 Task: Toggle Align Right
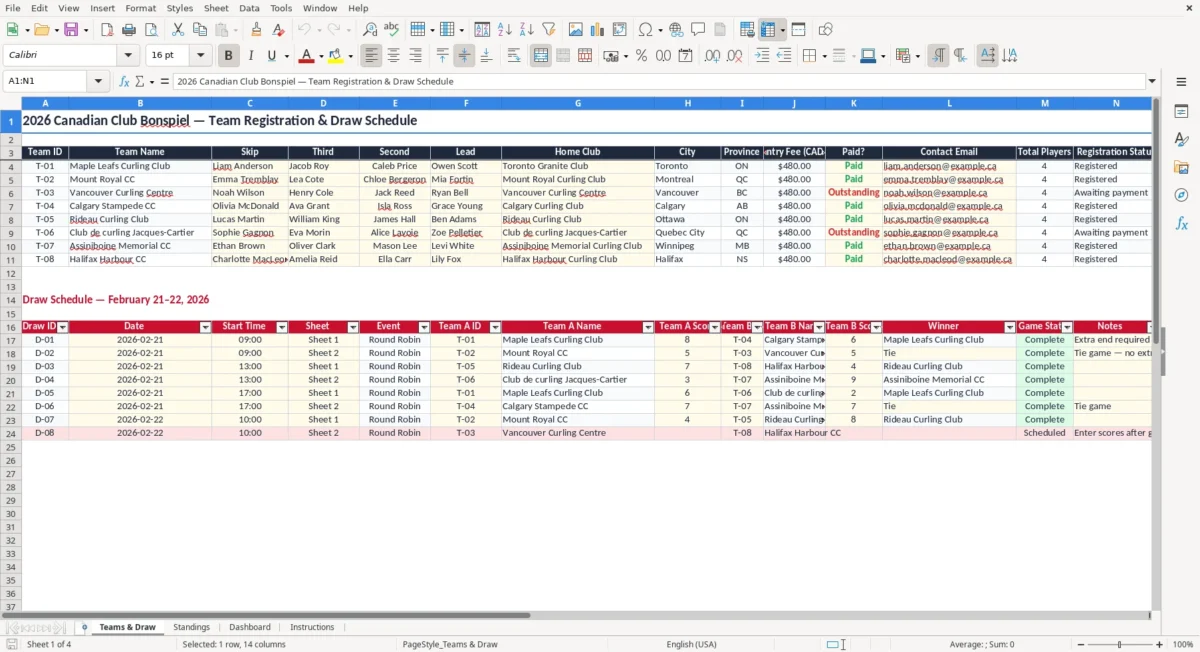click(416, 56)
